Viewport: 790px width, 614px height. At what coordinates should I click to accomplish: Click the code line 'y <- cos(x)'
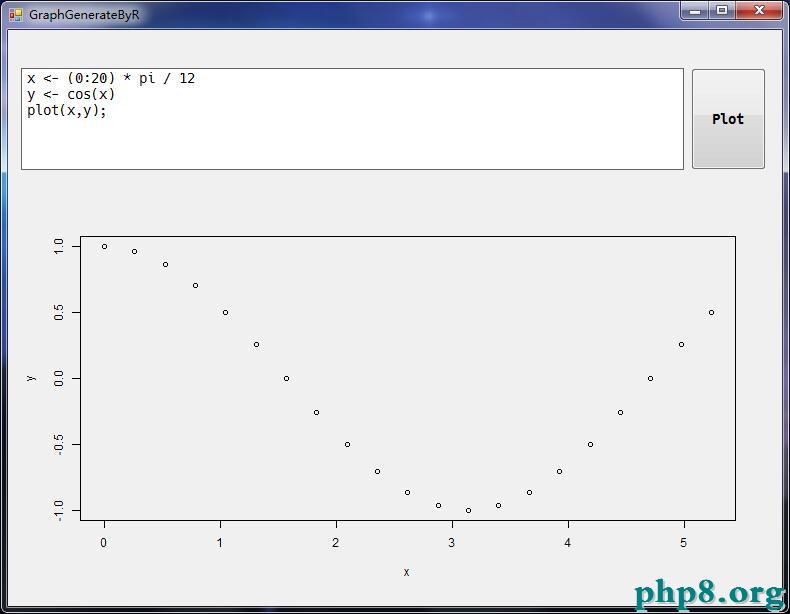[71, 94]
